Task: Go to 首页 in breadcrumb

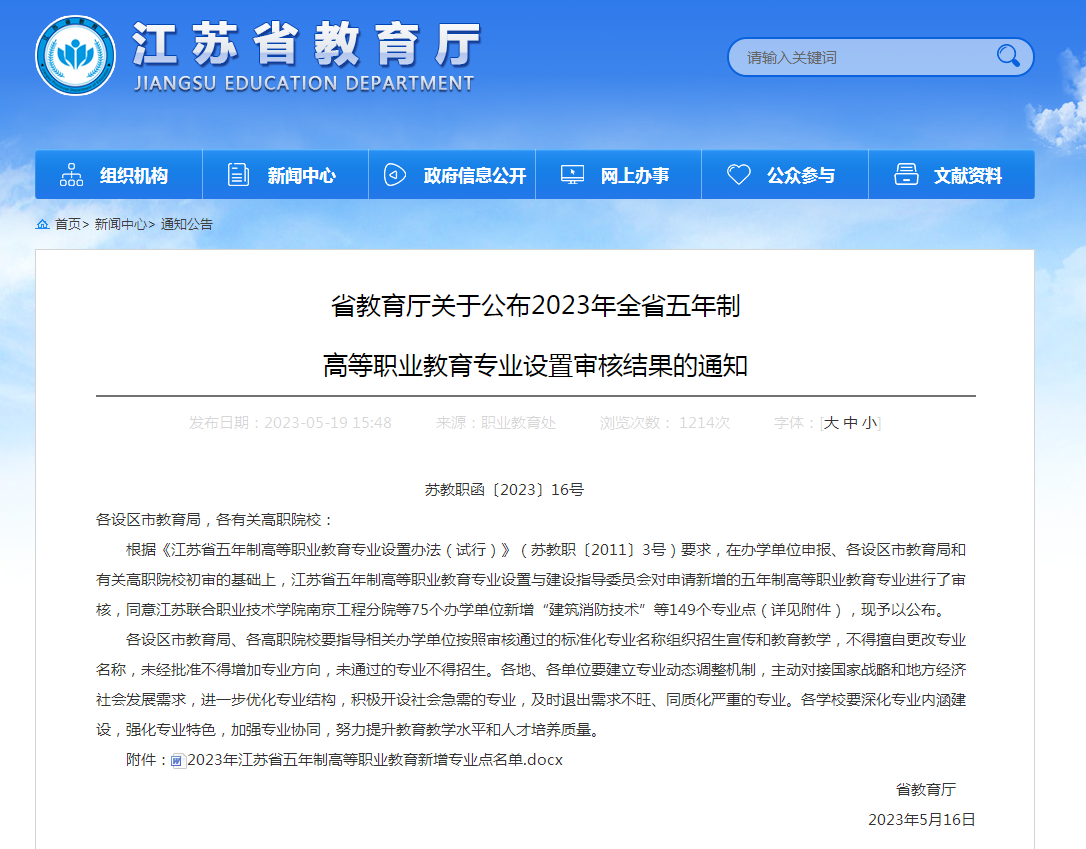Action: tap(68, 224)
